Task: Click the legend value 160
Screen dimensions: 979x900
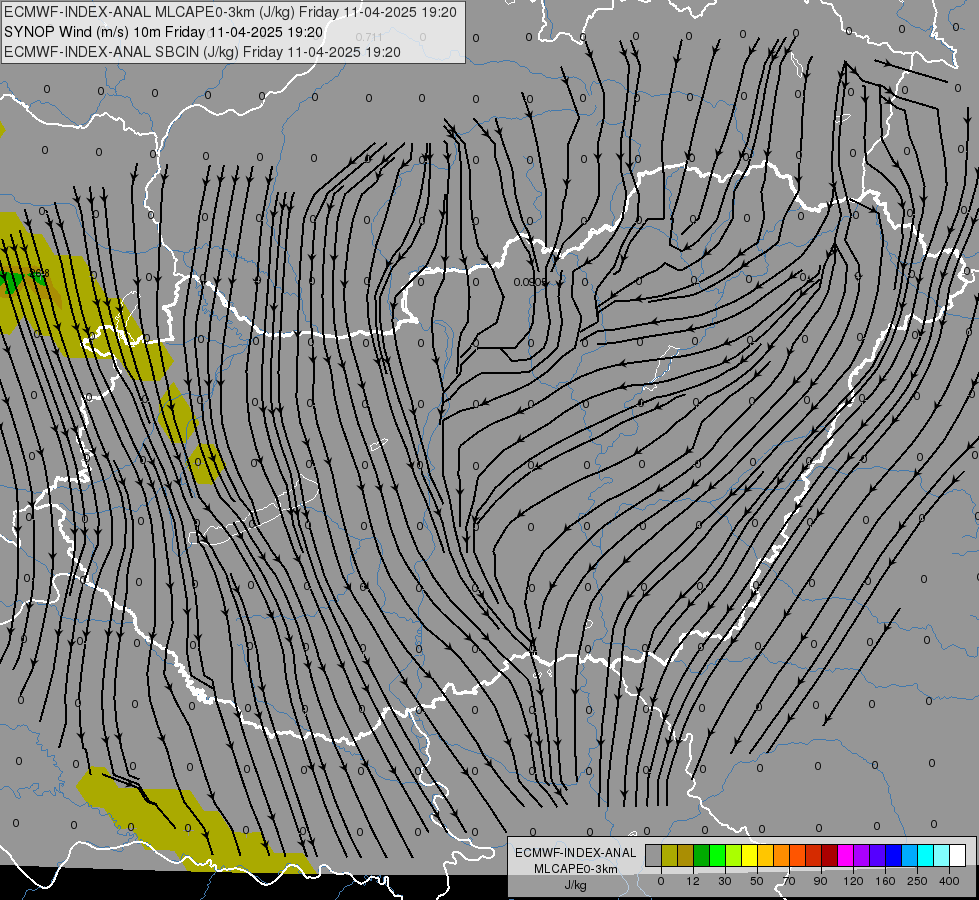Action: [x=885, y=881]
